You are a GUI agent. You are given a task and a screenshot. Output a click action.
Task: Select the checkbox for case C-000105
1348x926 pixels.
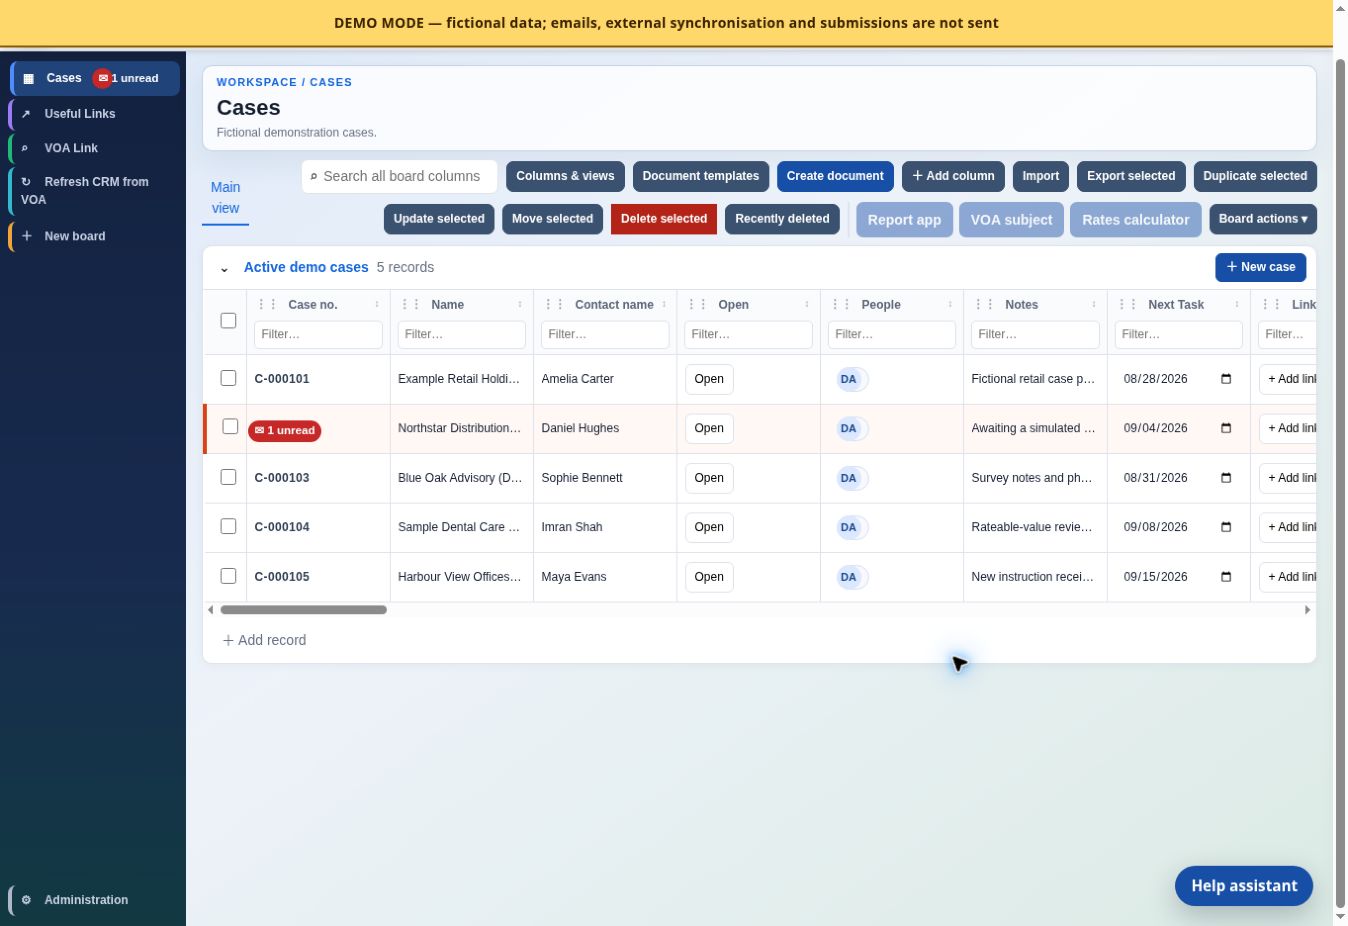point(228,576)
